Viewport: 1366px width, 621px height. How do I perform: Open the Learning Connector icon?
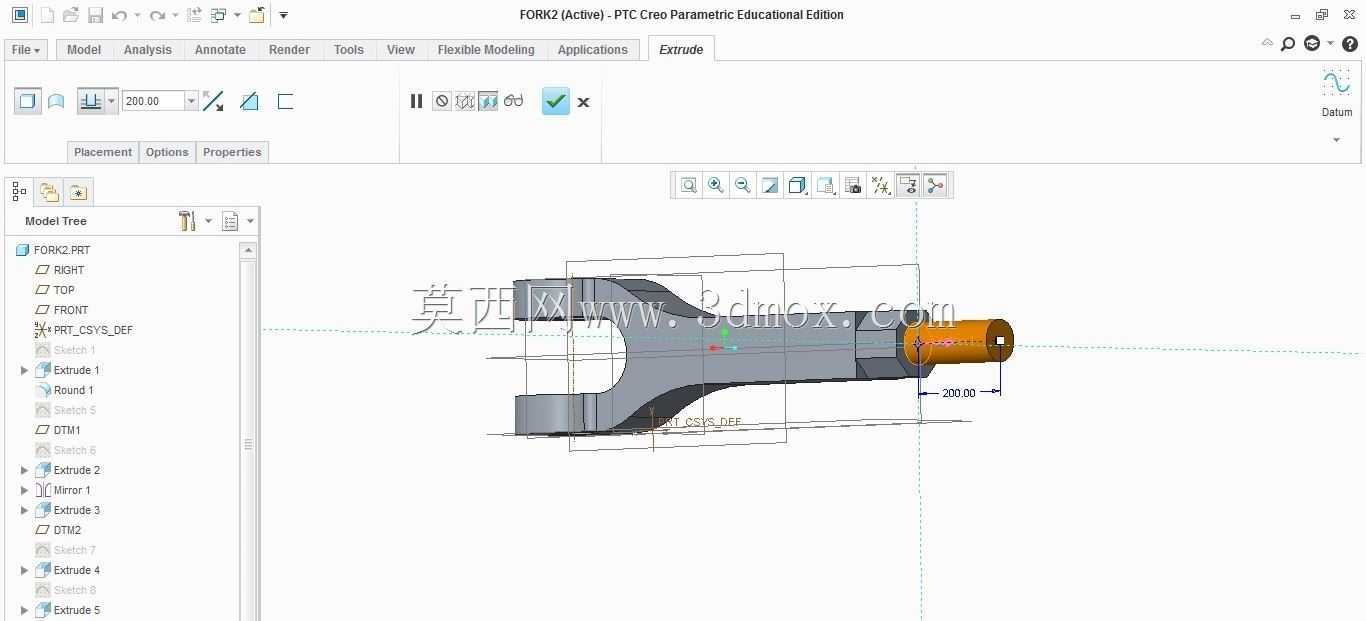[x=1312, y=44]
